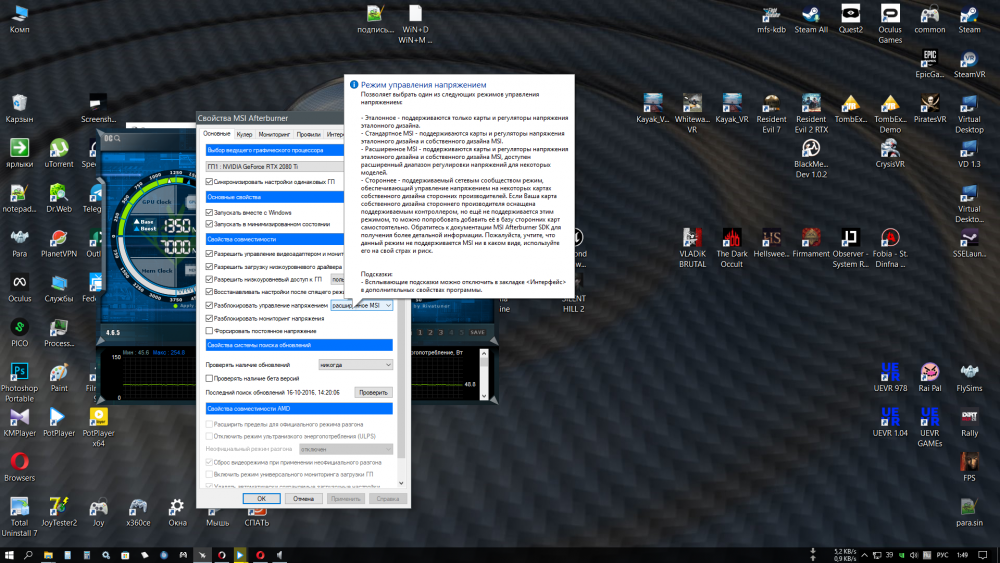The image size is (1000, 563).
Task: Click the Проверить button
Action: point(373,393)
